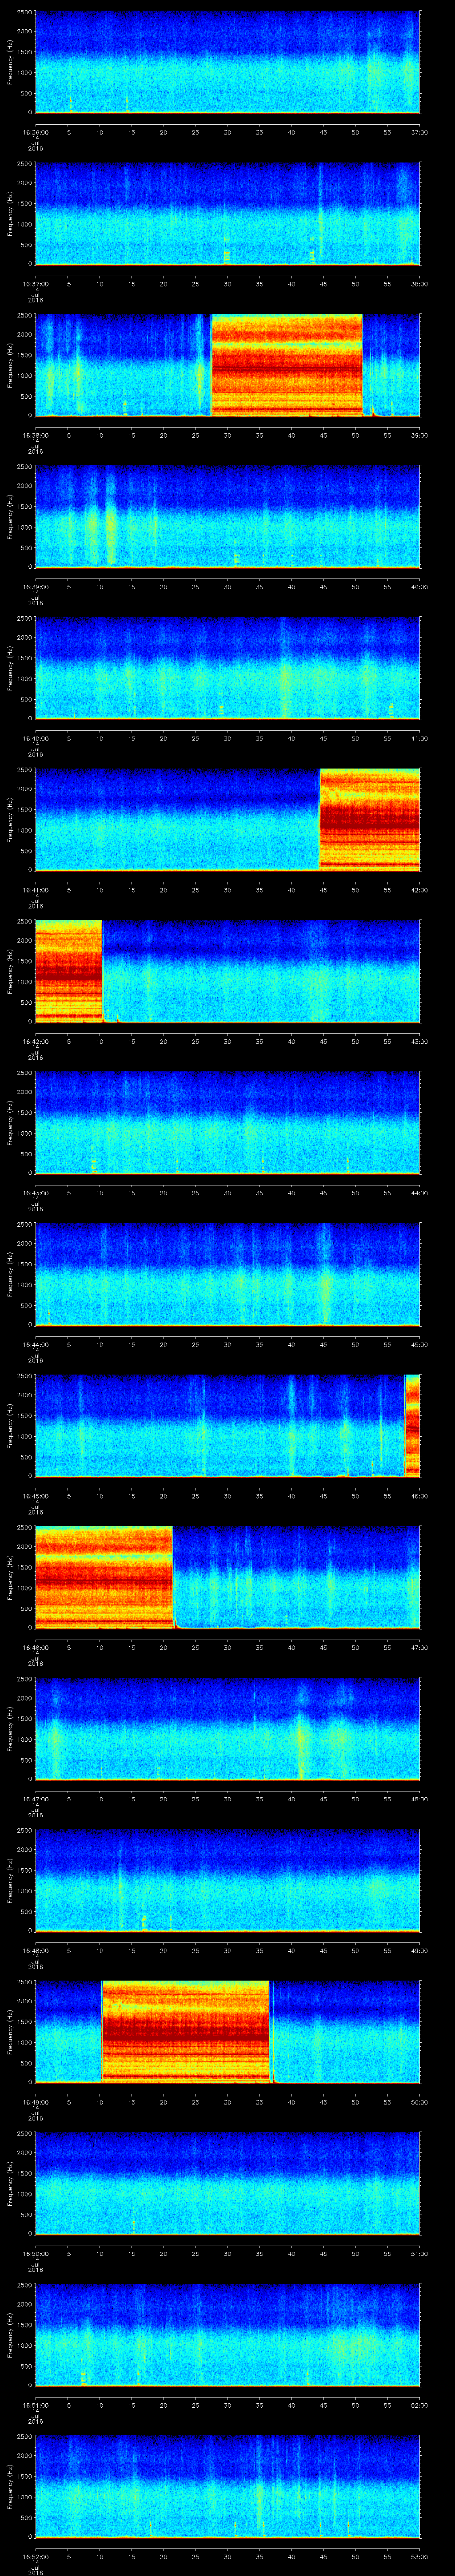The image size is (455, 2576).
Task: Click the red burst starting the 16:42 spectrogram
Action: pos(68,970)
